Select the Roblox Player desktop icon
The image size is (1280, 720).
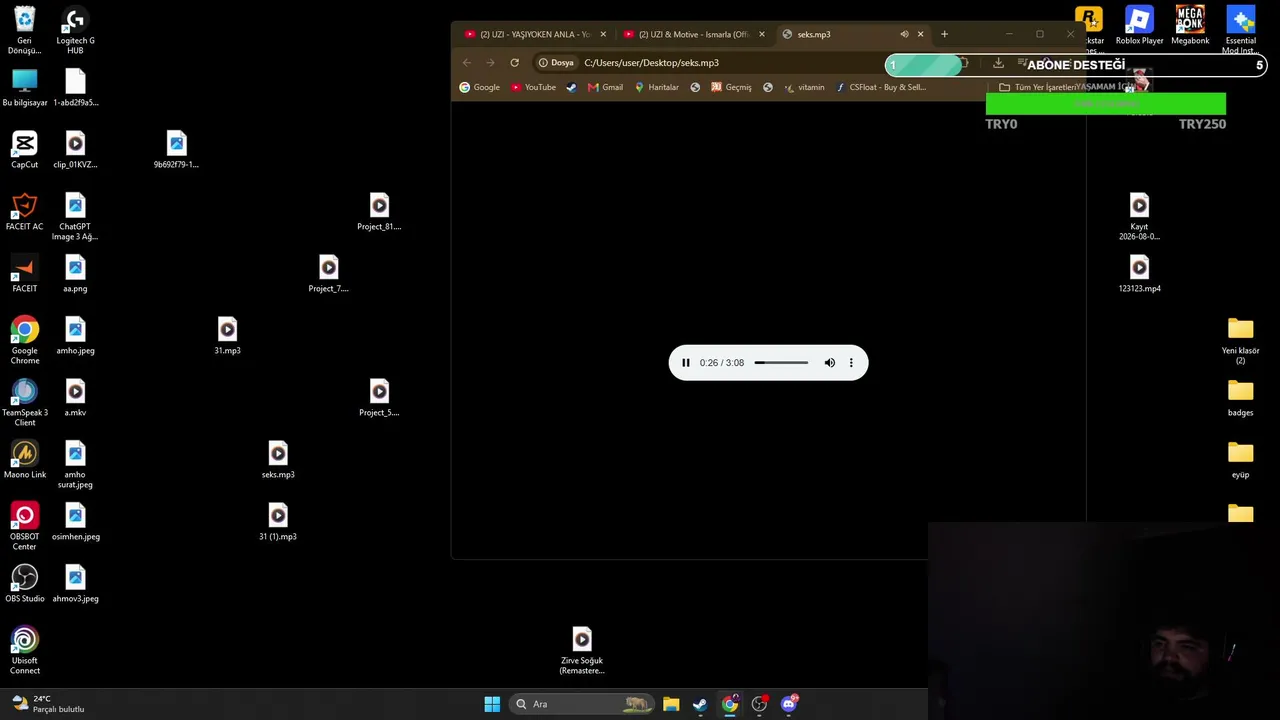(x=1139, y=27)
